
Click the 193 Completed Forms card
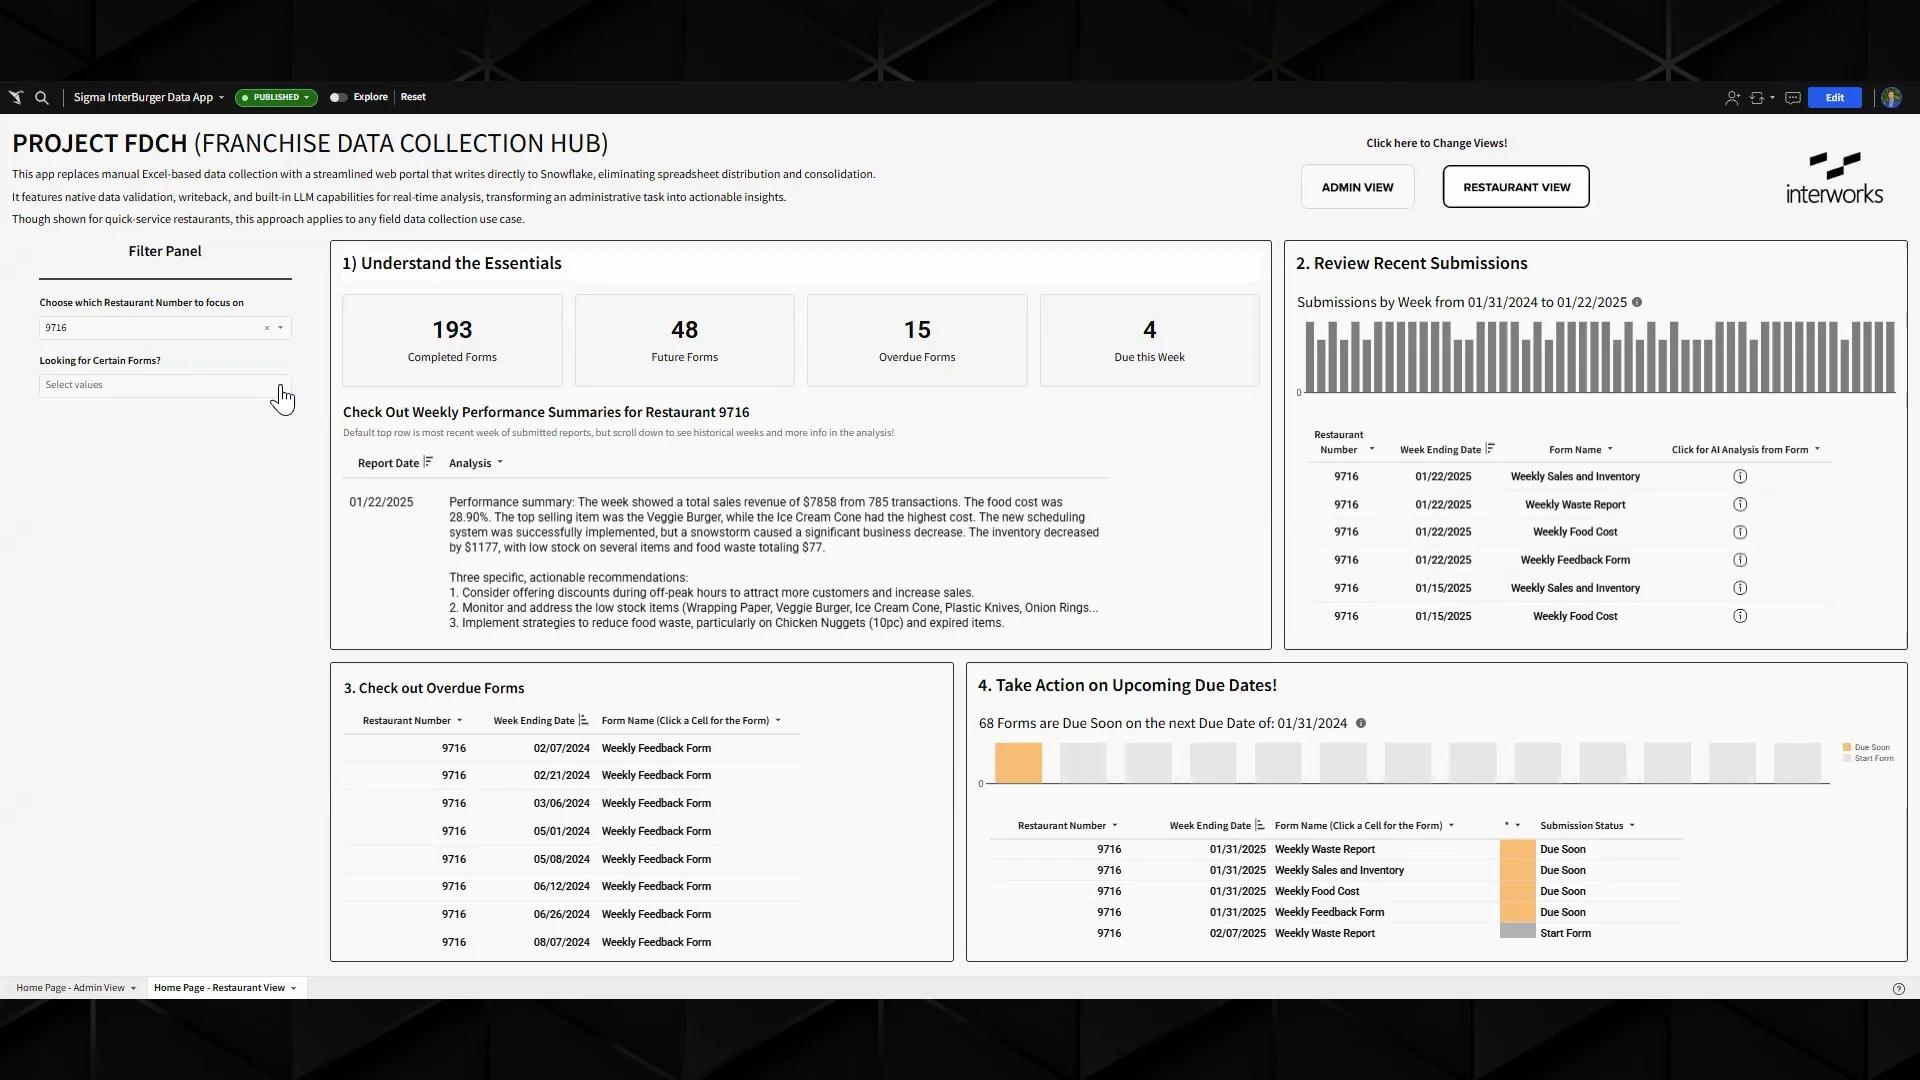452,340
